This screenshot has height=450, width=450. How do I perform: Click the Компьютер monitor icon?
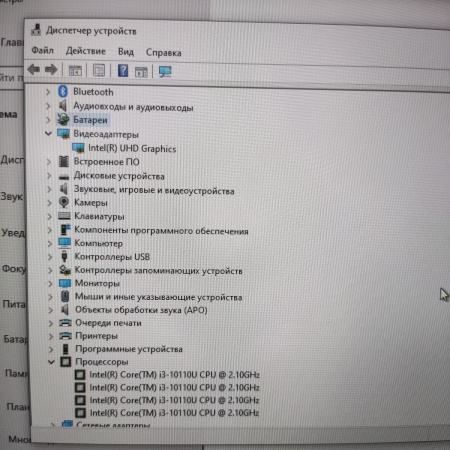click(65, 243)
